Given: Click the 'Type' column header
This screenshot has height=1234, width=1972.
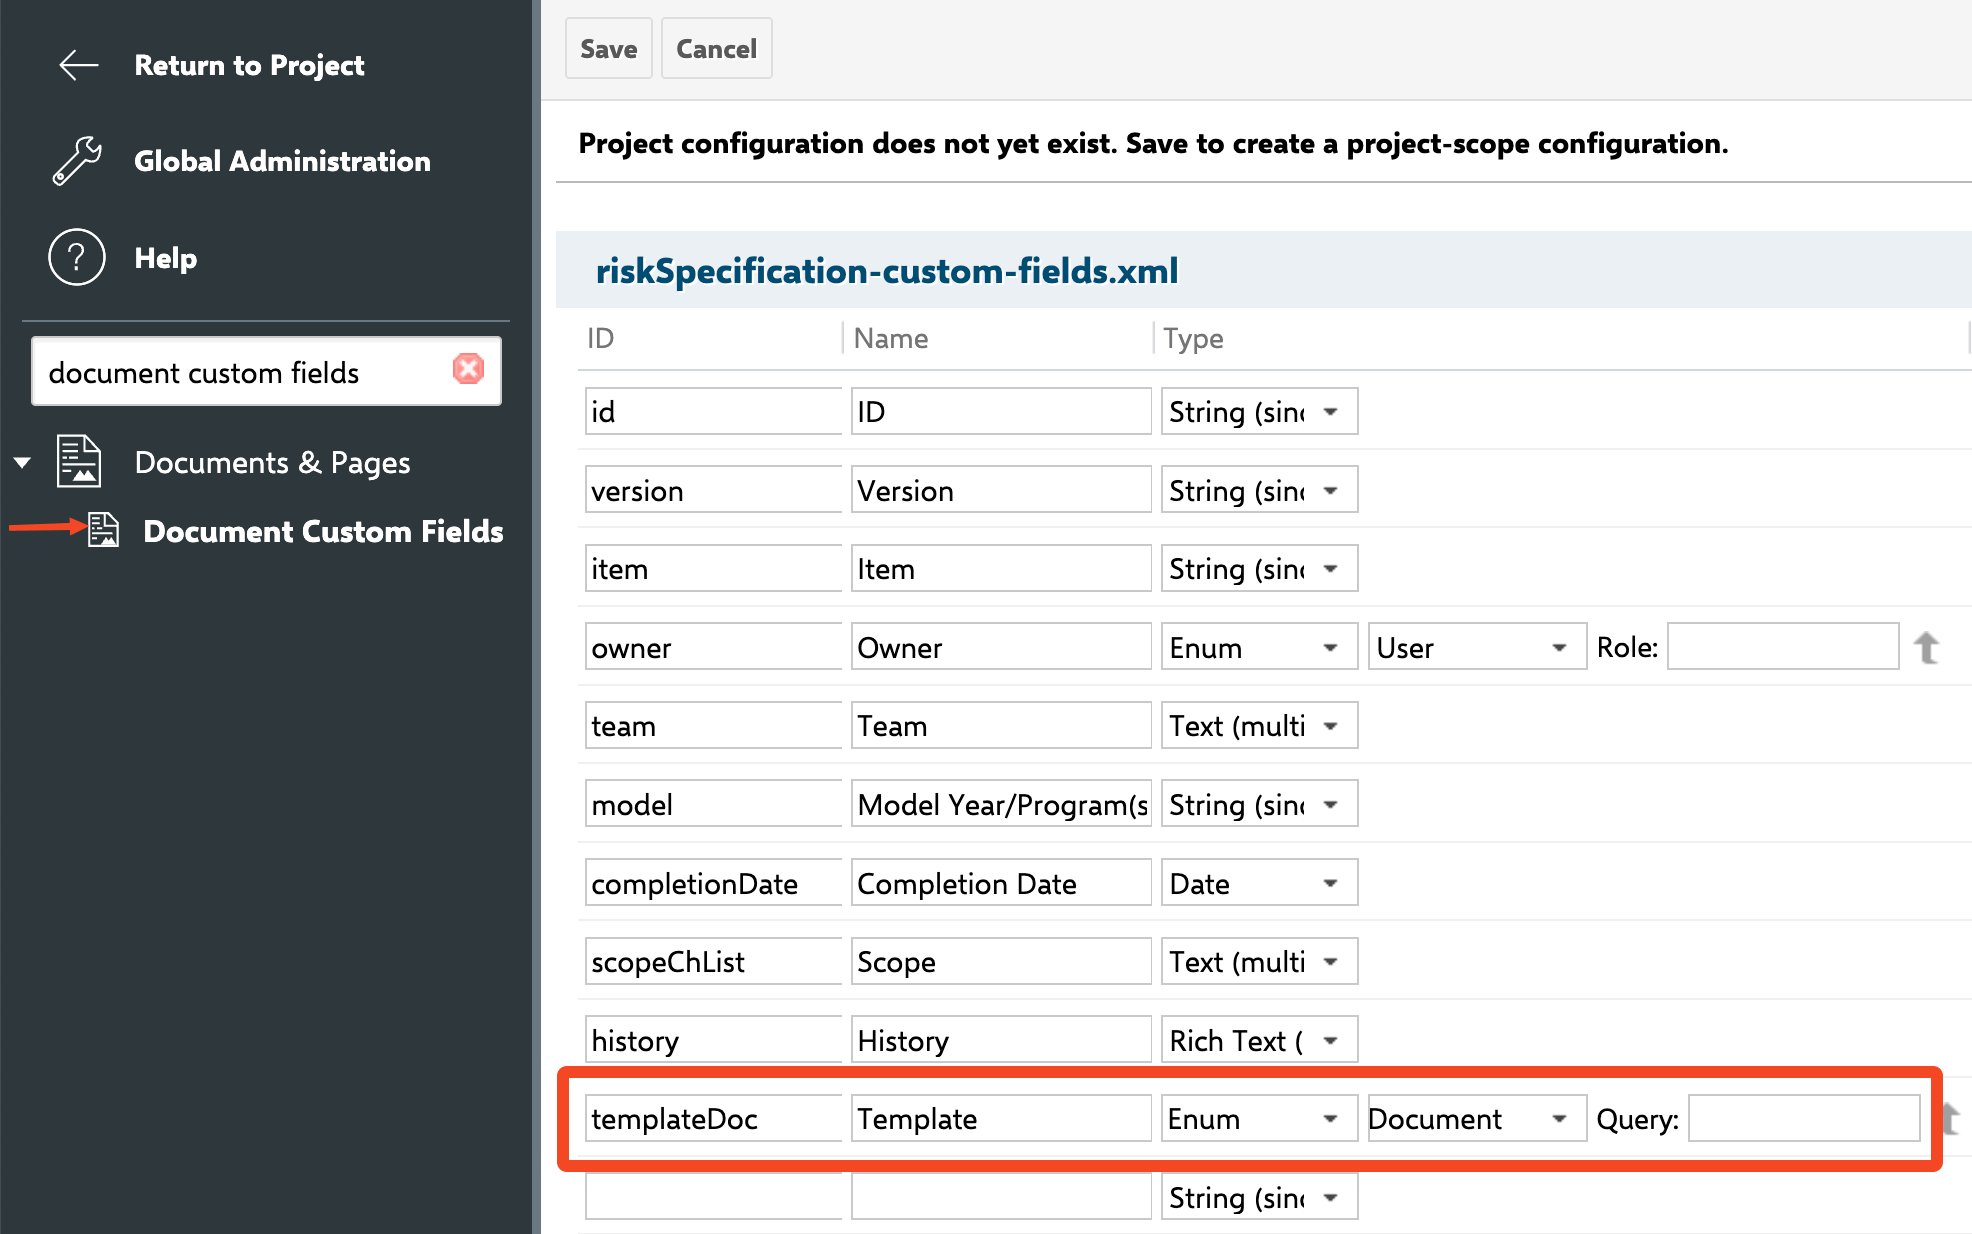Looking at the screenshot, I should 1193,338.
